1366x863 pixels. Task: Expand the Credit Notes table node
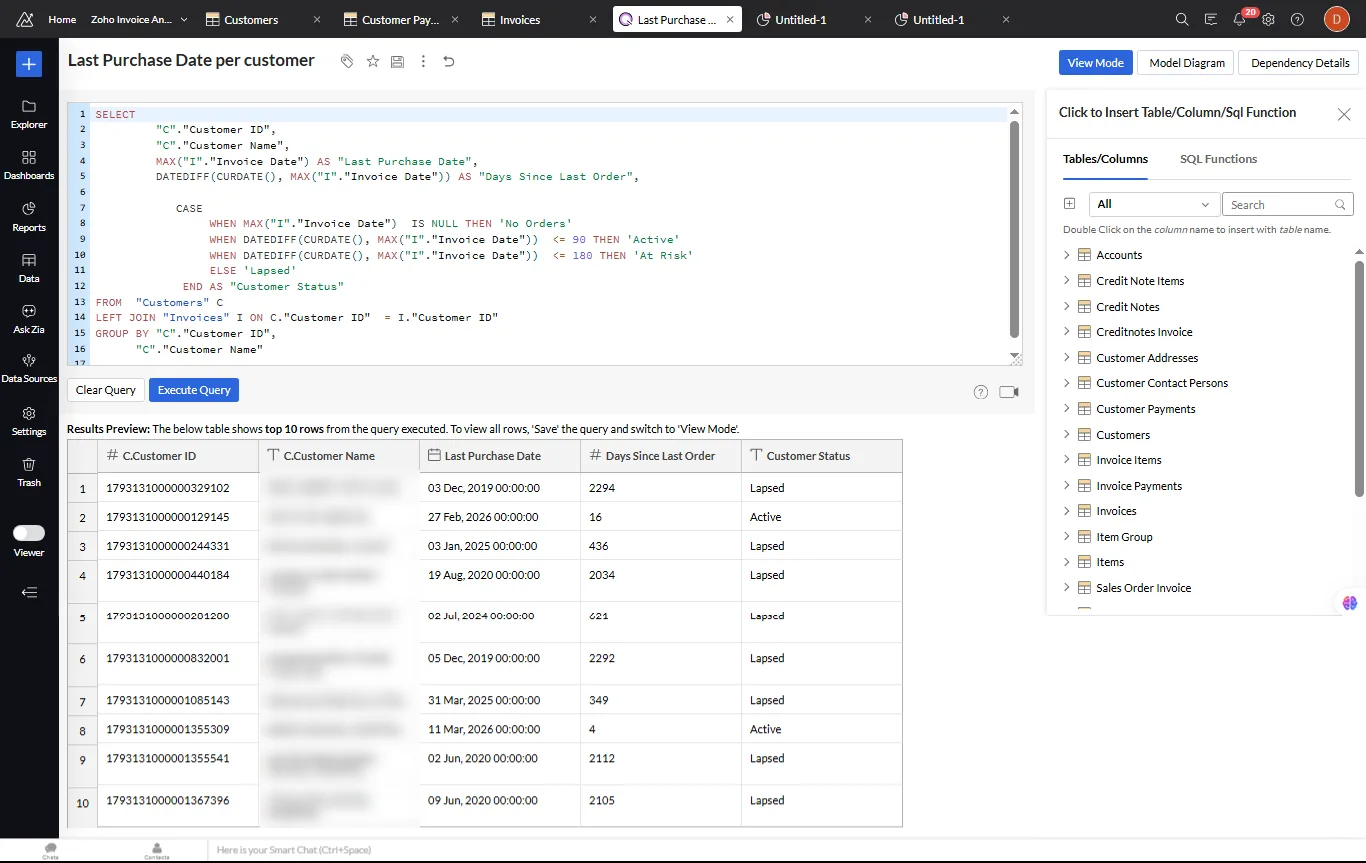click(x=1066, y=307)
